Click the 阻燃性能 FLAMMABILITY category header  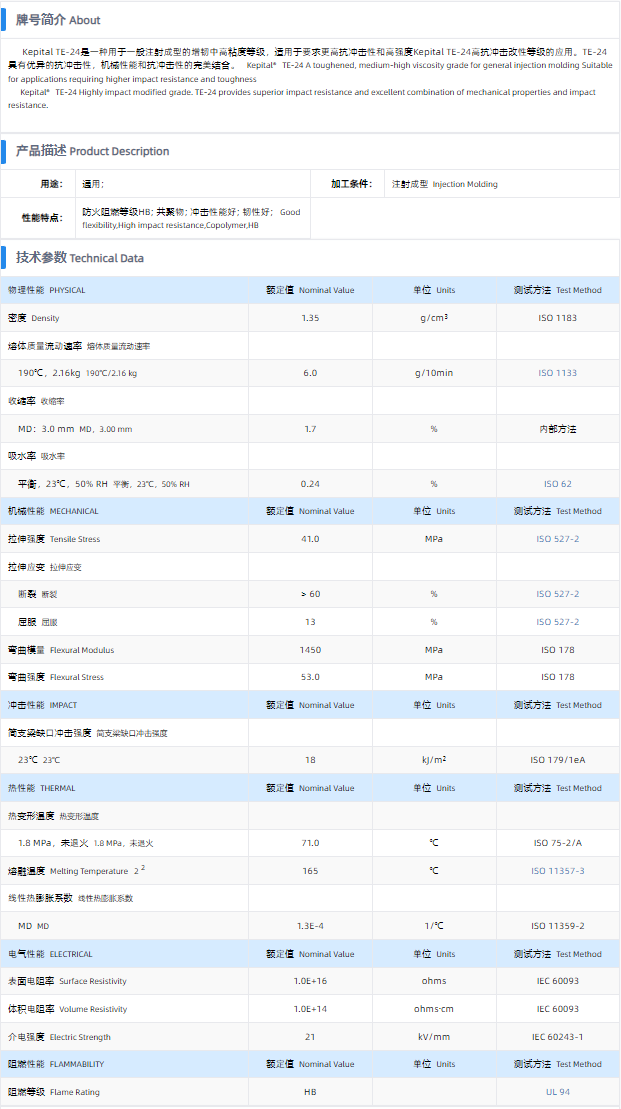(x=56, y=1064)
